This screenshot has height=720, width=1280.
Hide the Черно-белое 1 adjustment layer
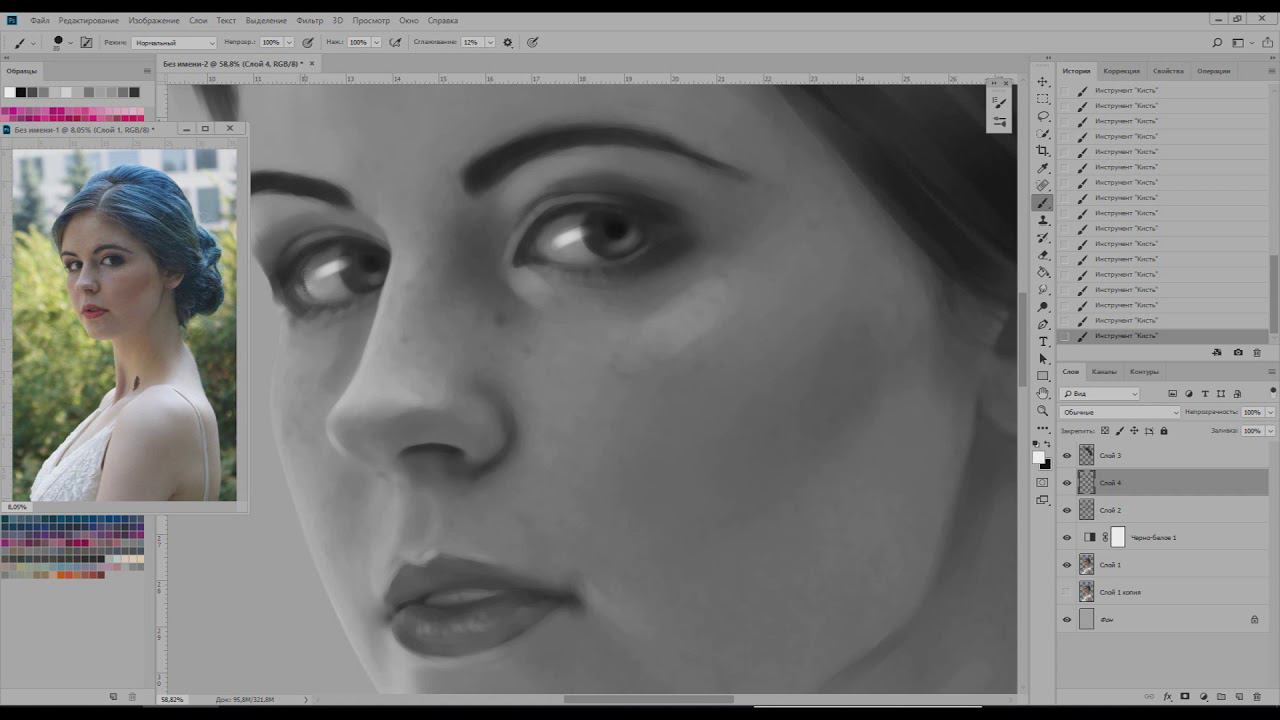click(x=1067, y=538)
